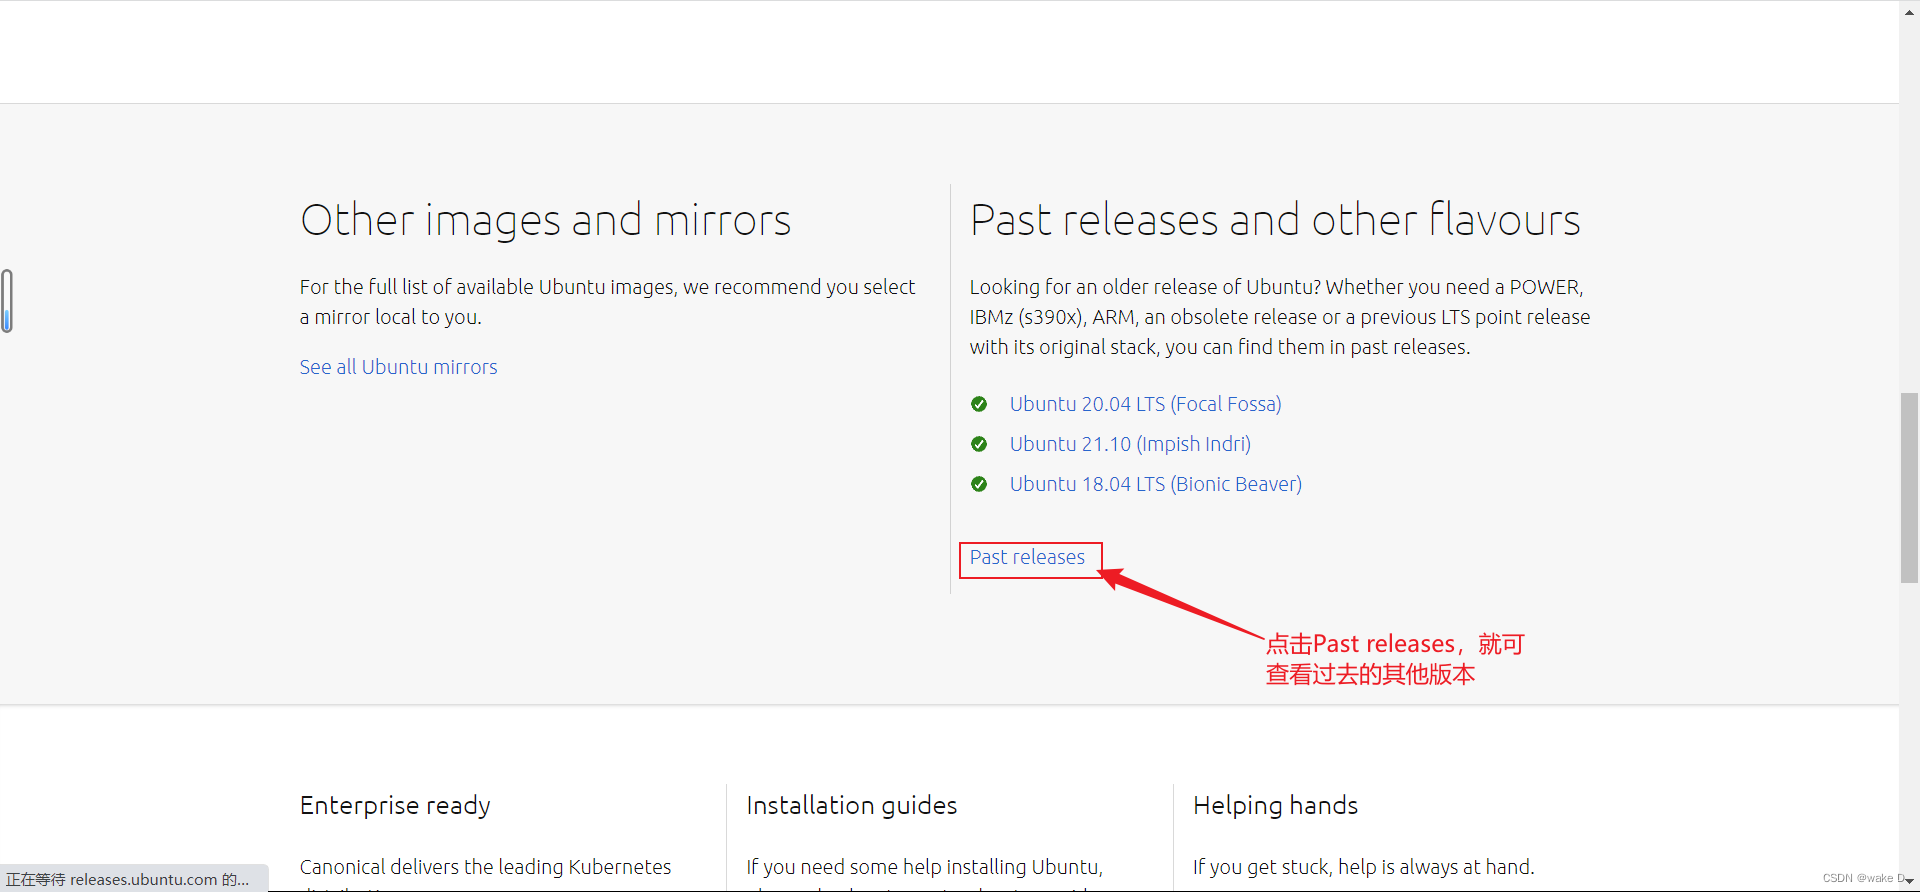The height and width of the screenshot is (892, 1920).
Task: Click status bar text waiting for releases.ubuntu.com
Action: [x=128, y=880]
